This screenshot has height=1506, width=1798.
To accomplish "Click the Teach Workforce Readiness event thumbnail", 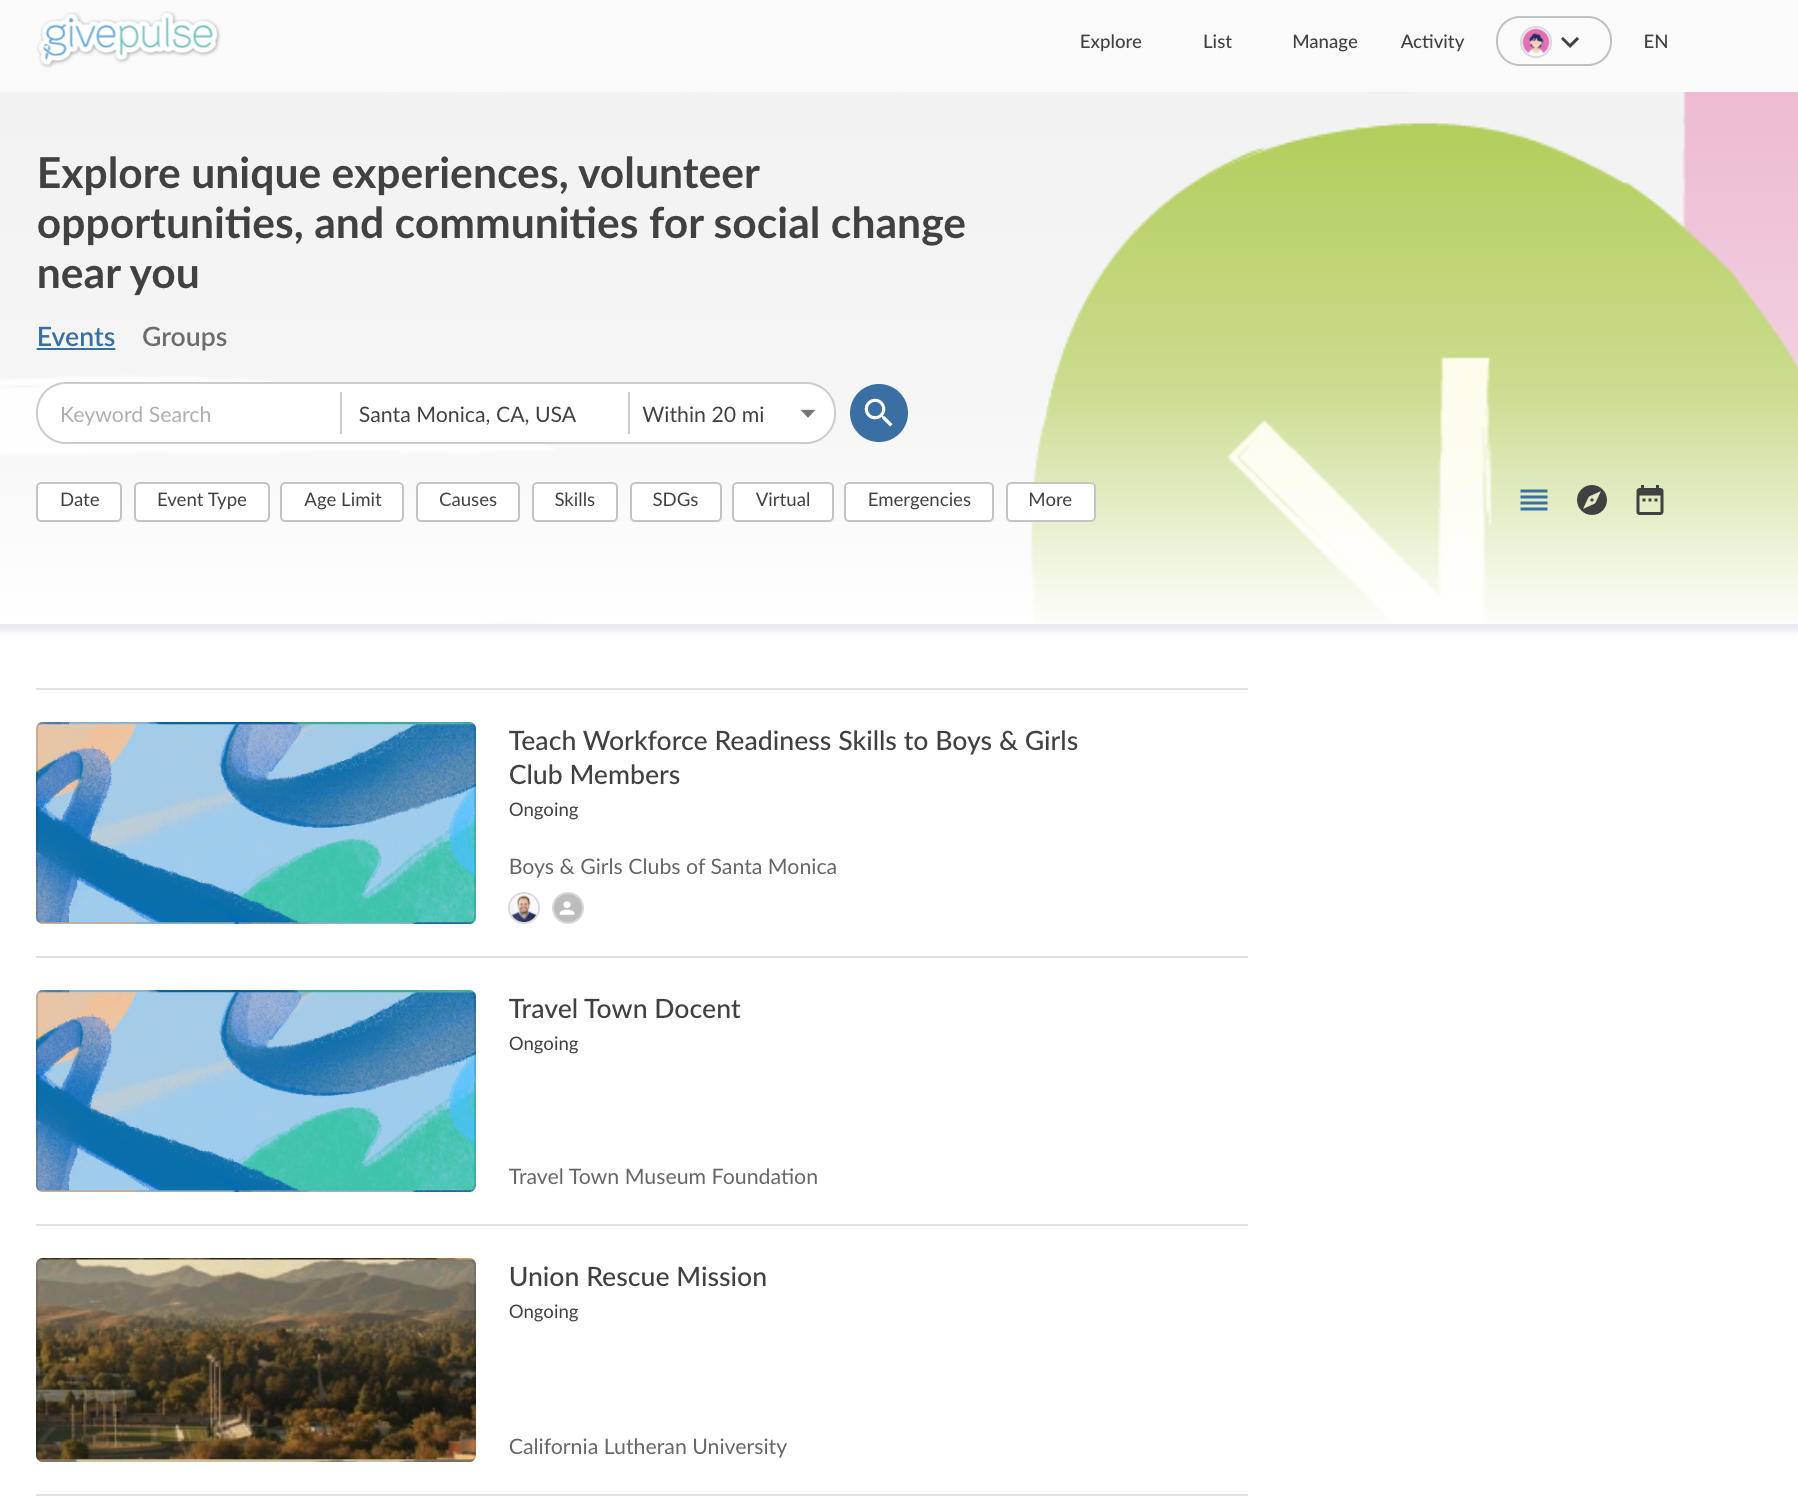I will coord(256,823).
